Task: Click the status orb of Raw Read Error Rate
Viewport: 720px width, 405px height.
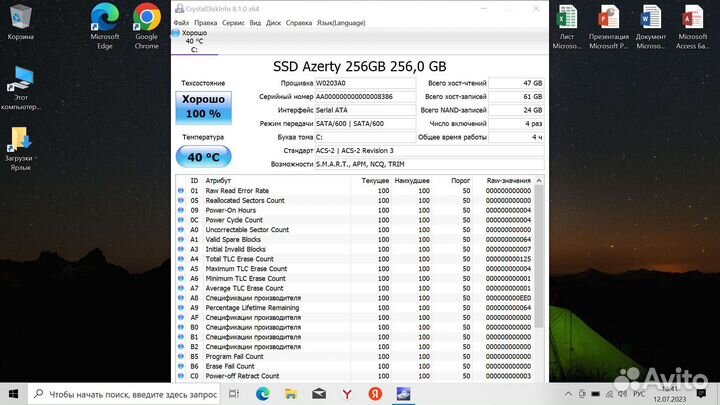Action: tap(181, 191)
